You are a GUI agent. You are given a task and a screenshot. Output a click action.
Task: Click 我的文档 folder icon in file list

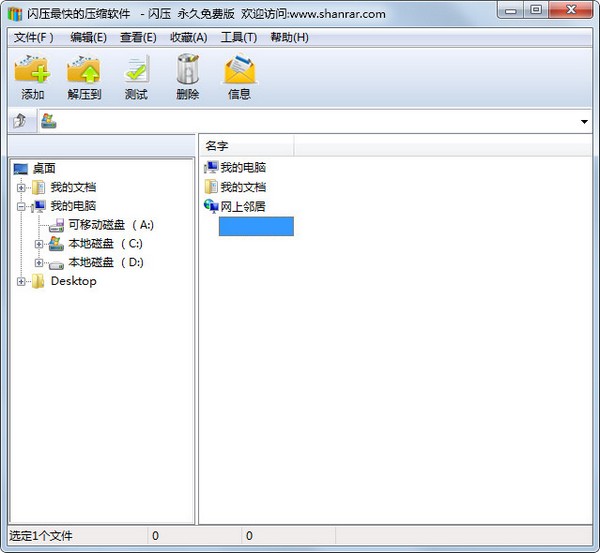[x=211, y=187]
